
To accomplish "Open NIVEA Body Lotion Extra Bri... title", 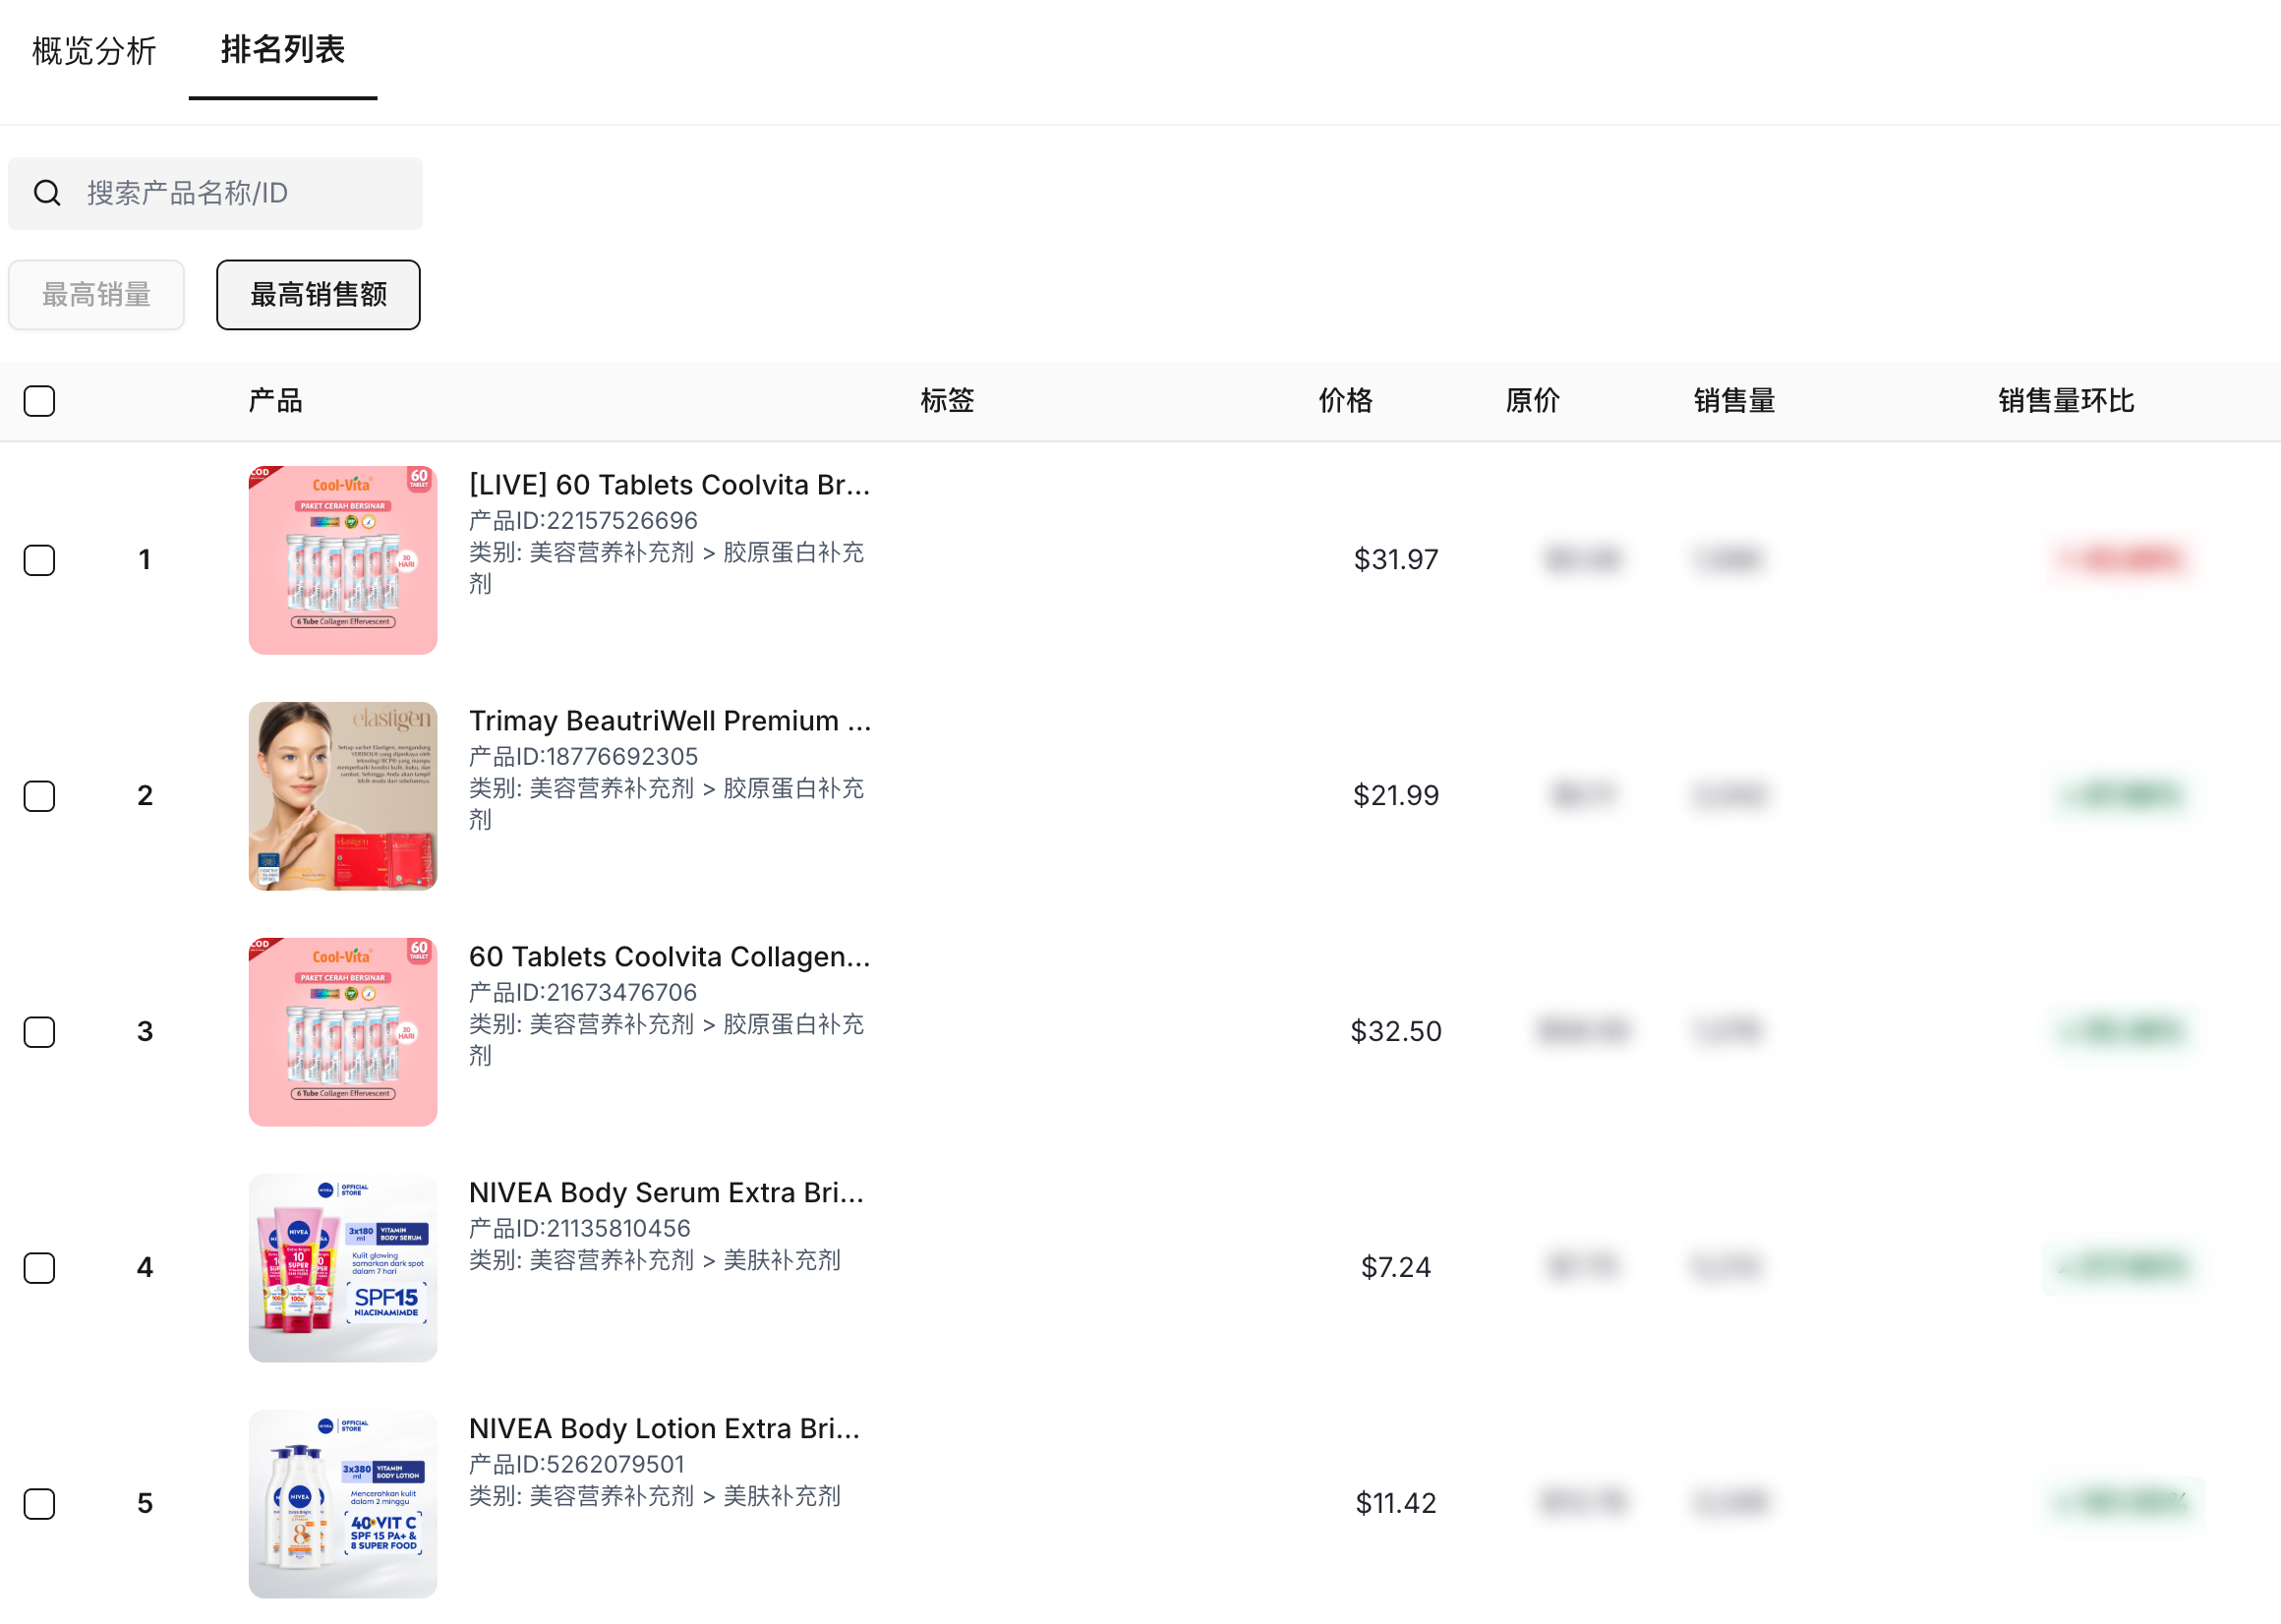I will pos(665,1429).
